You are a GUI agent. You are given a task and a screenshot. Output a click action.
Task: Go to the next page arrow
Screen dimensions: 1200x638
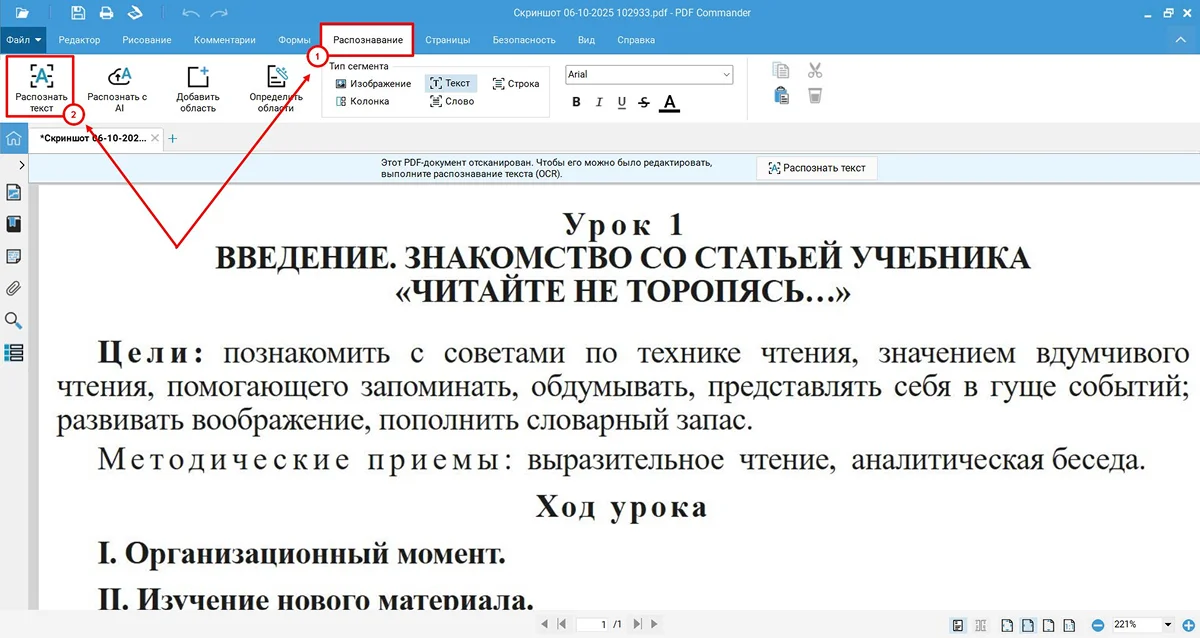(x=654, y=624)
